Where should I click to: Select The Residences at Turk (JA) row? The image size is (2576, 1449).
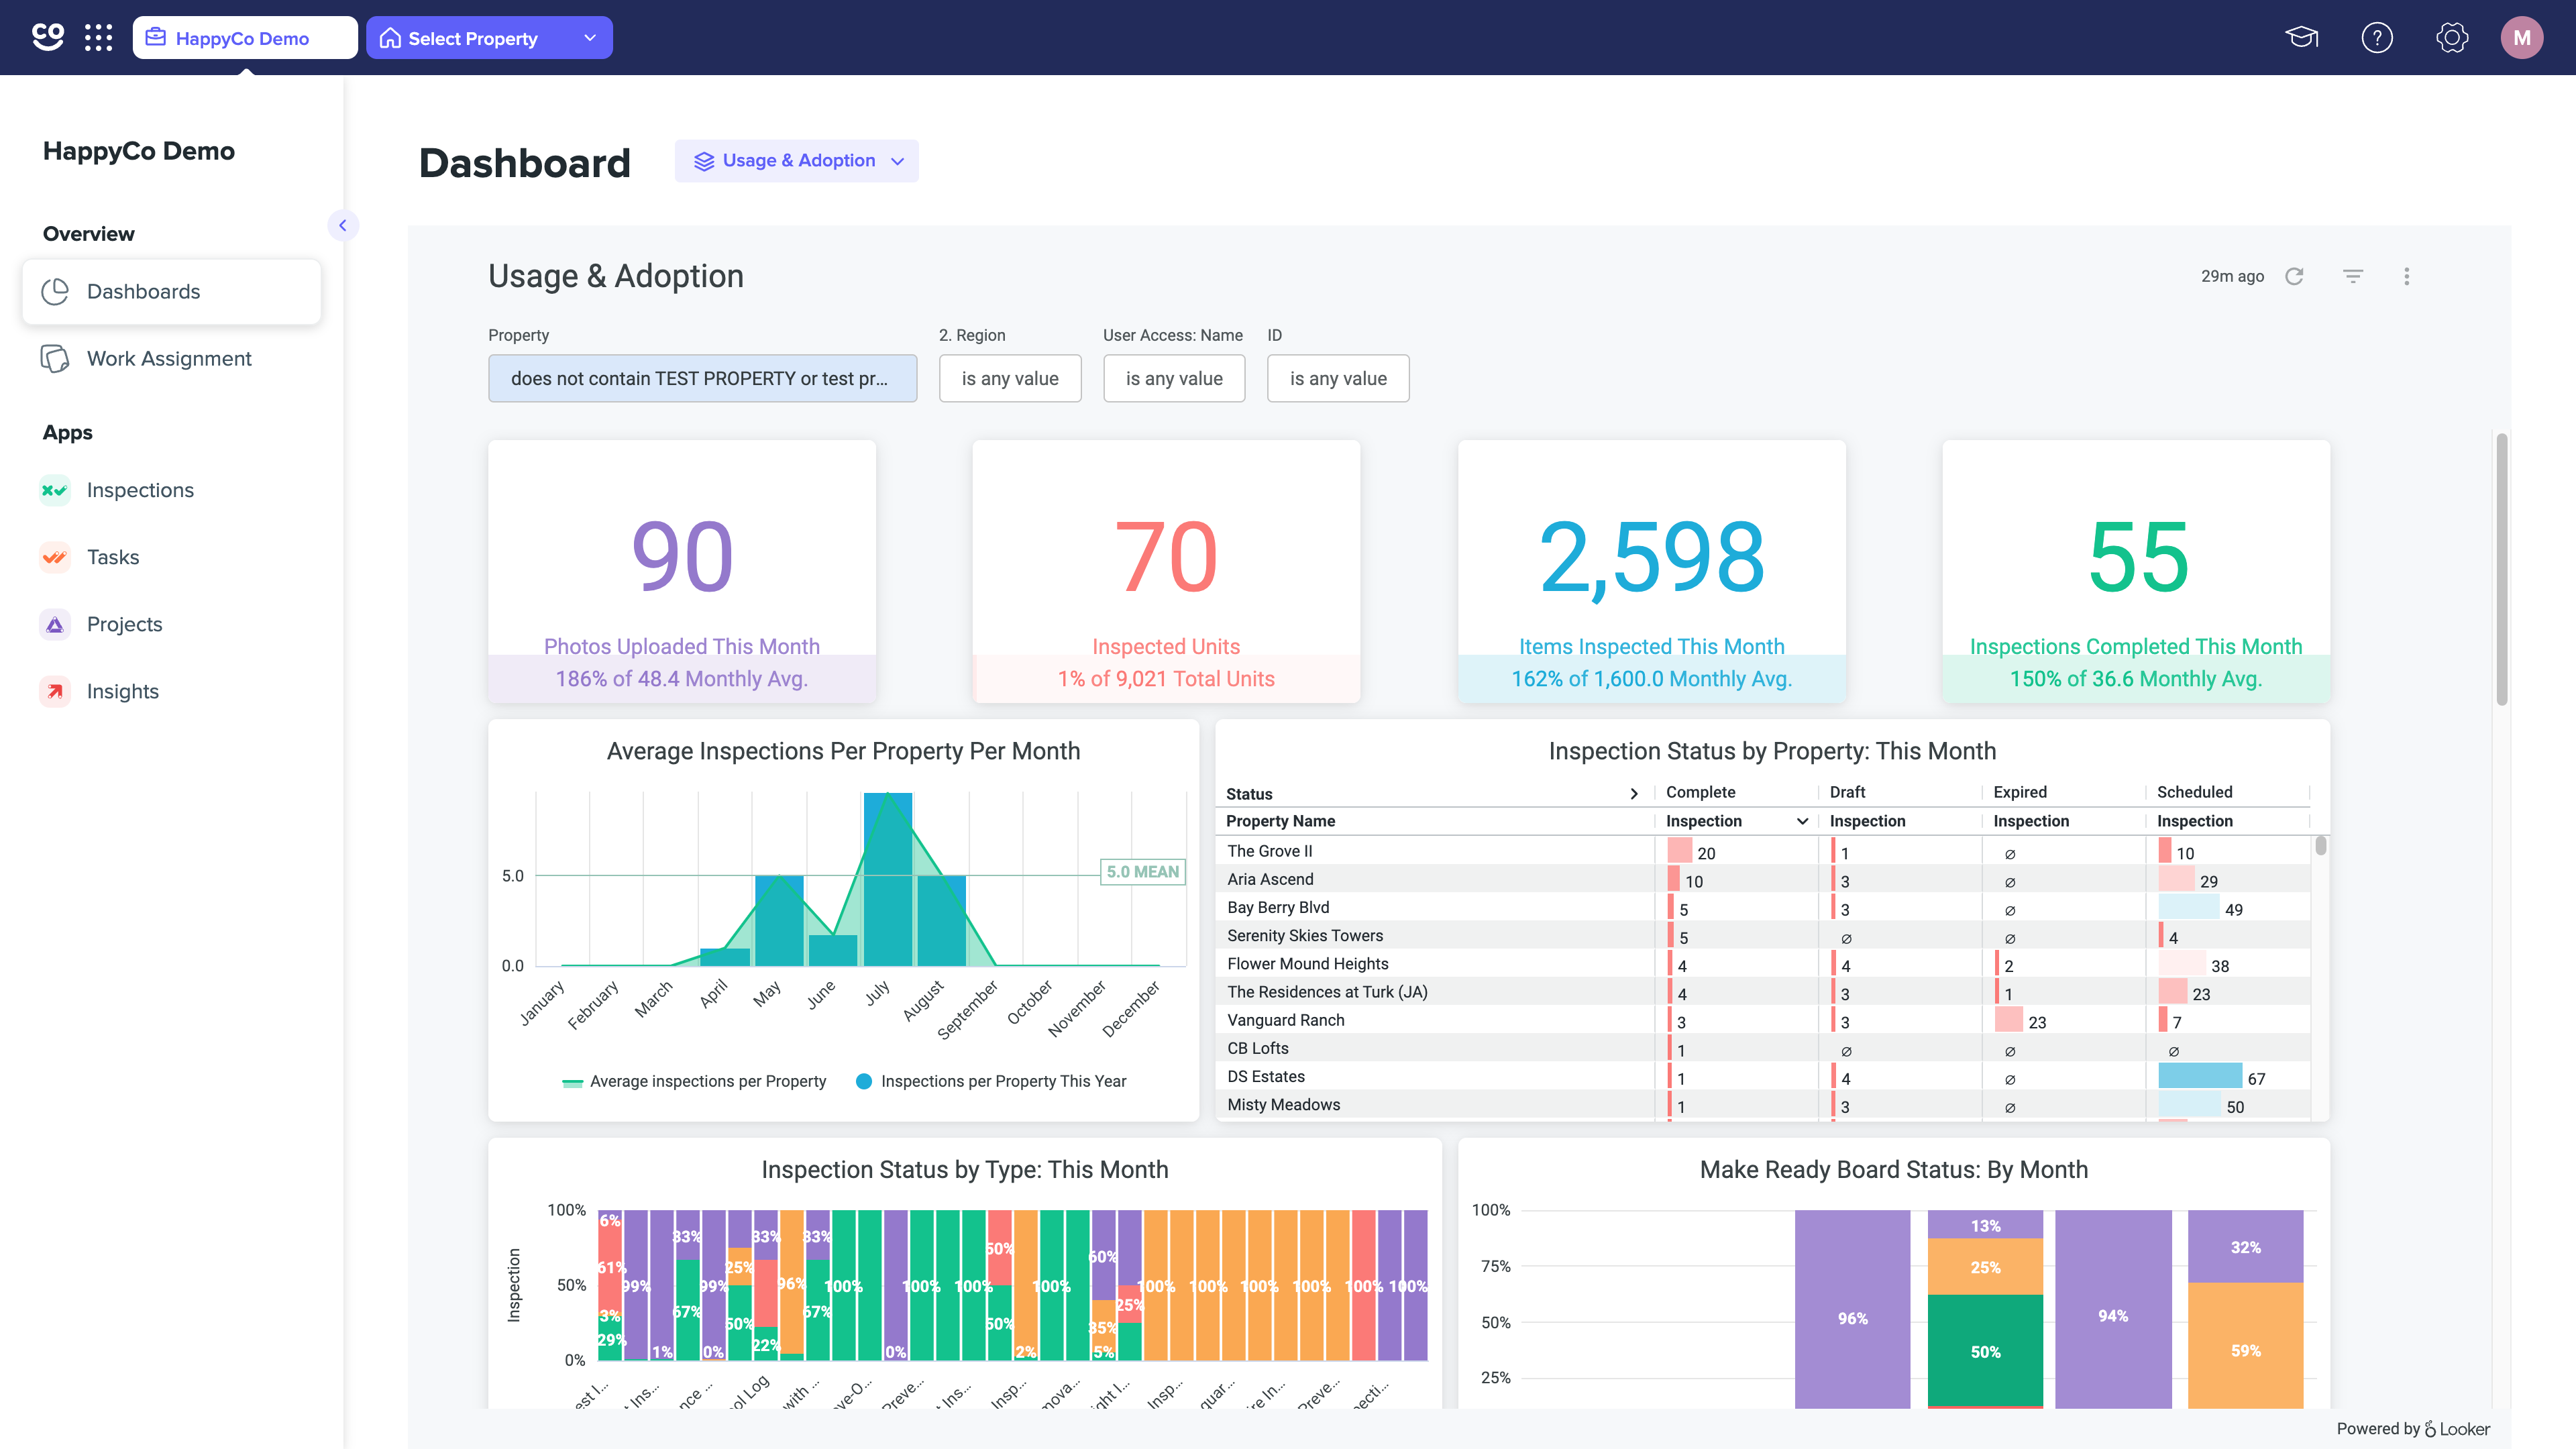(x=1763, y=992)
